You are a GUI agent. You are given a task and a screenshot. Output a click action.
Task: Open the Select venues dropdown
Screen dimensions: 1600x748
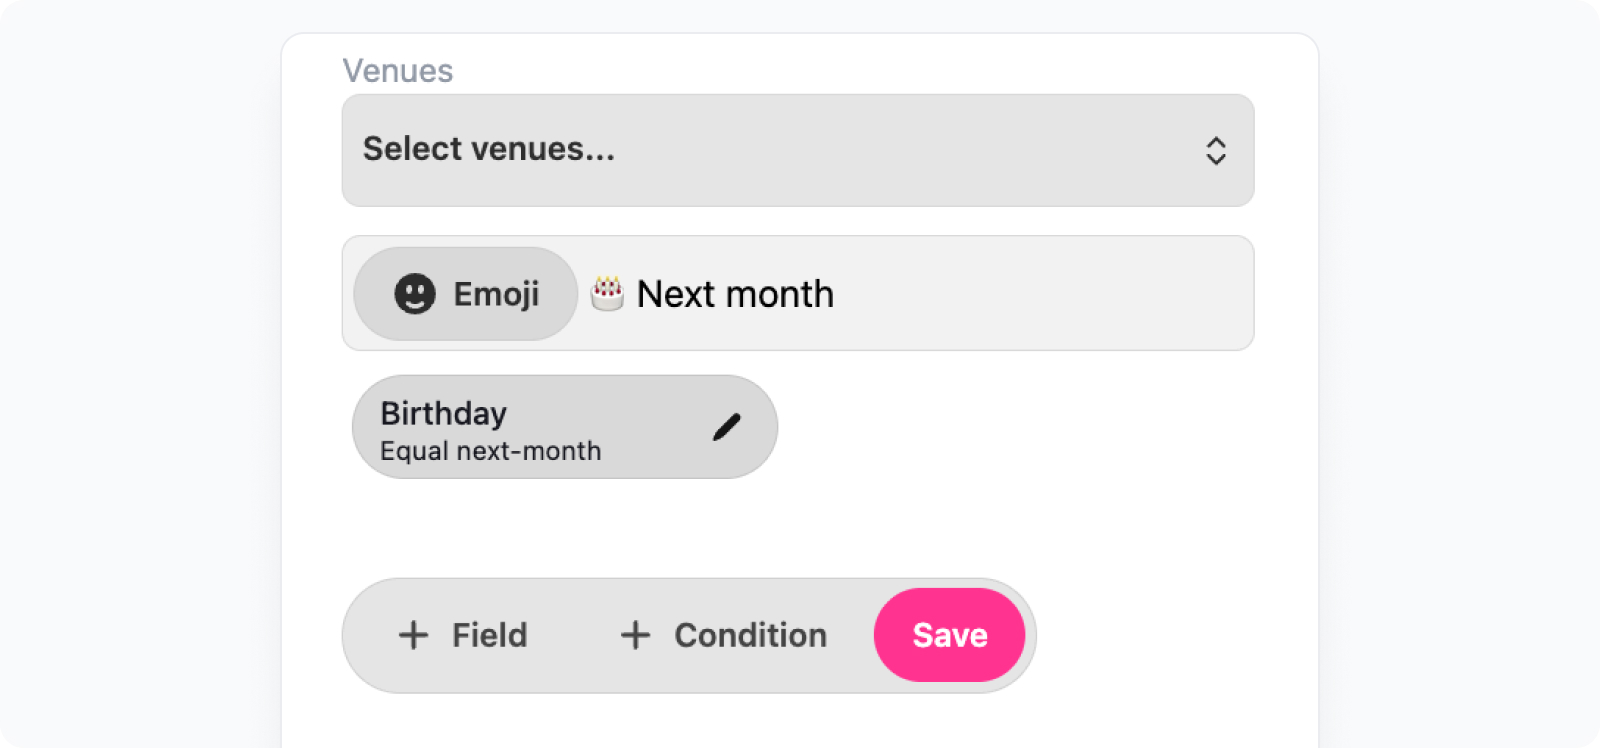coord(797,151)
